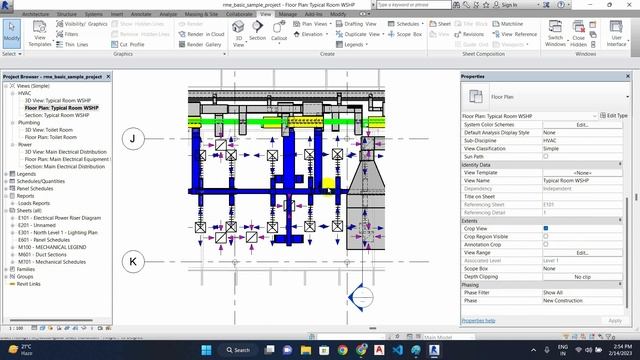
Task: Toggle Annotation Crop checkbox
Action: click(546, 244)
